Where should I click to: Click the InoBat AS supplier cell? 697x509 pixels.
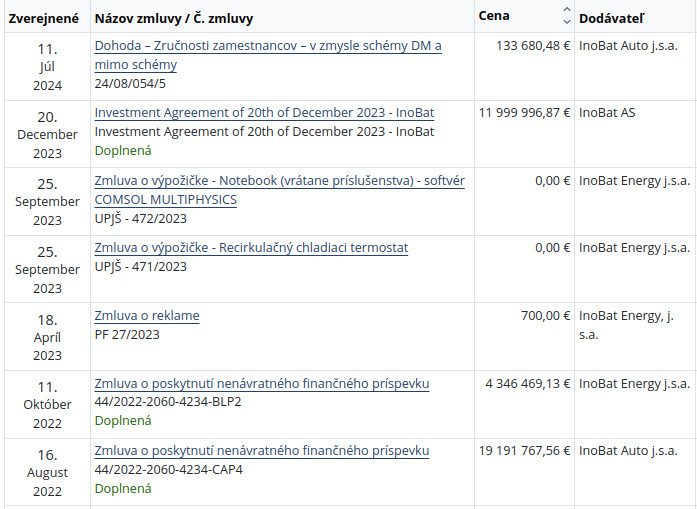point(607,113)
